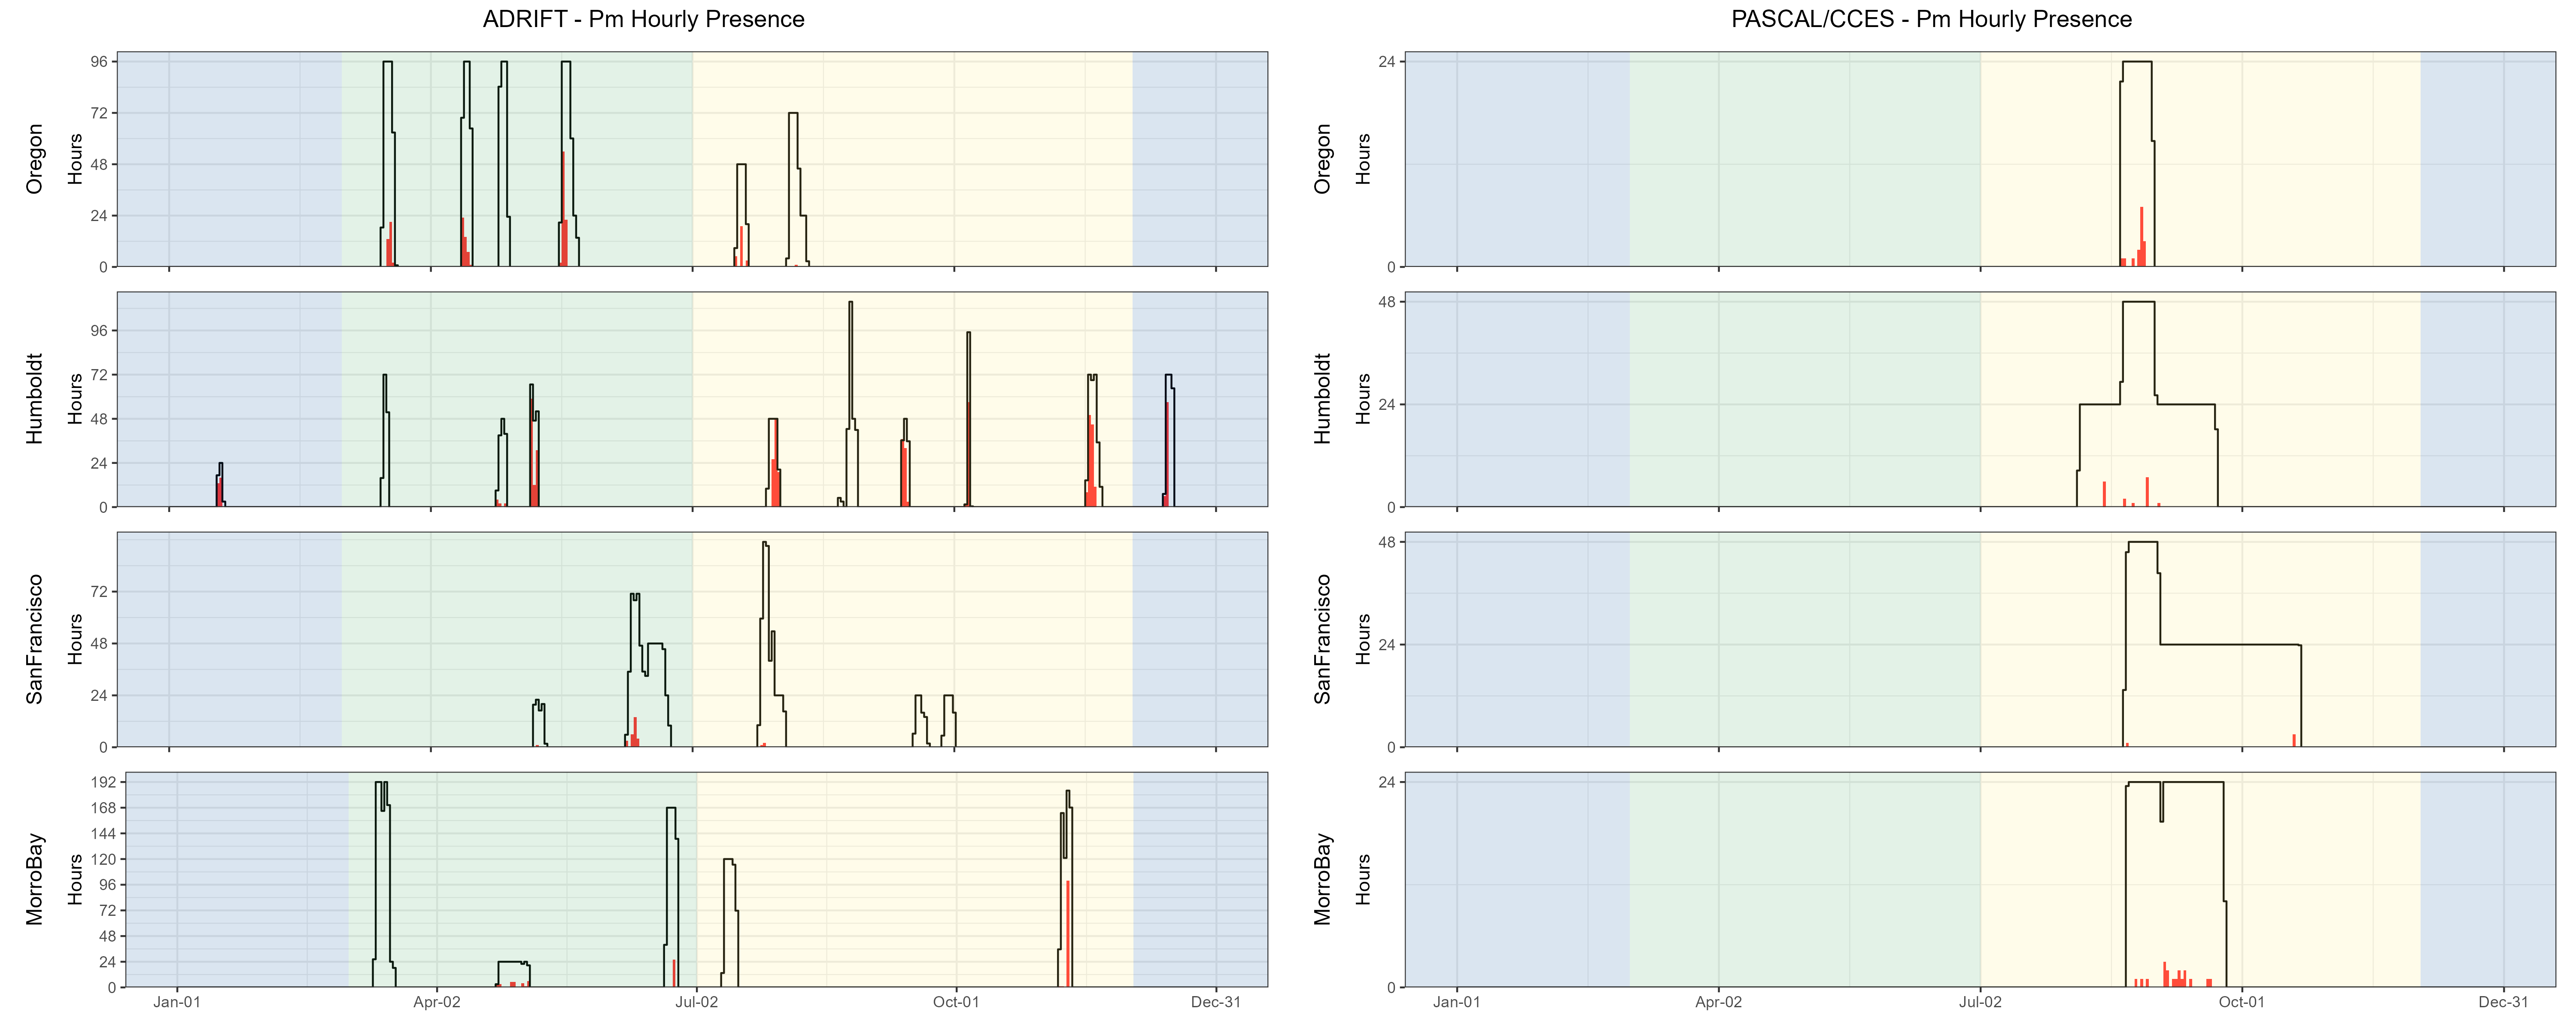
Task: Click the Jul-02 tick label under PASCAL/CCES charts
Action: [1981, 1002]
